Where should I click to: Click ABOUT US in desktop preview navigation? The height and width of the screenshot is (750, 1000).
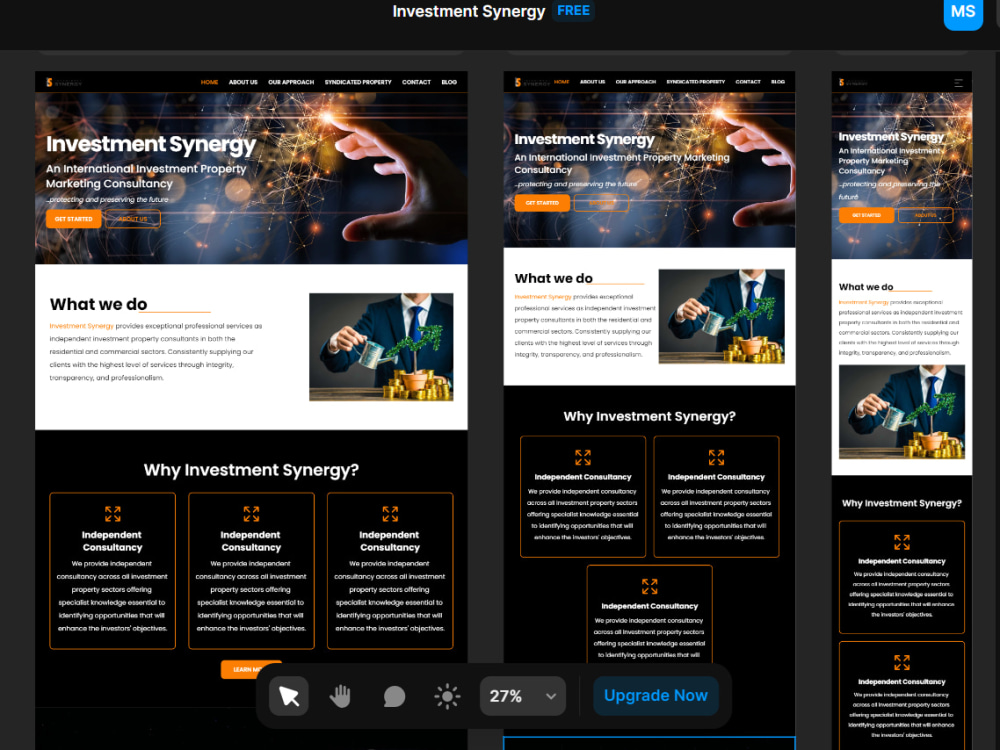243,82
